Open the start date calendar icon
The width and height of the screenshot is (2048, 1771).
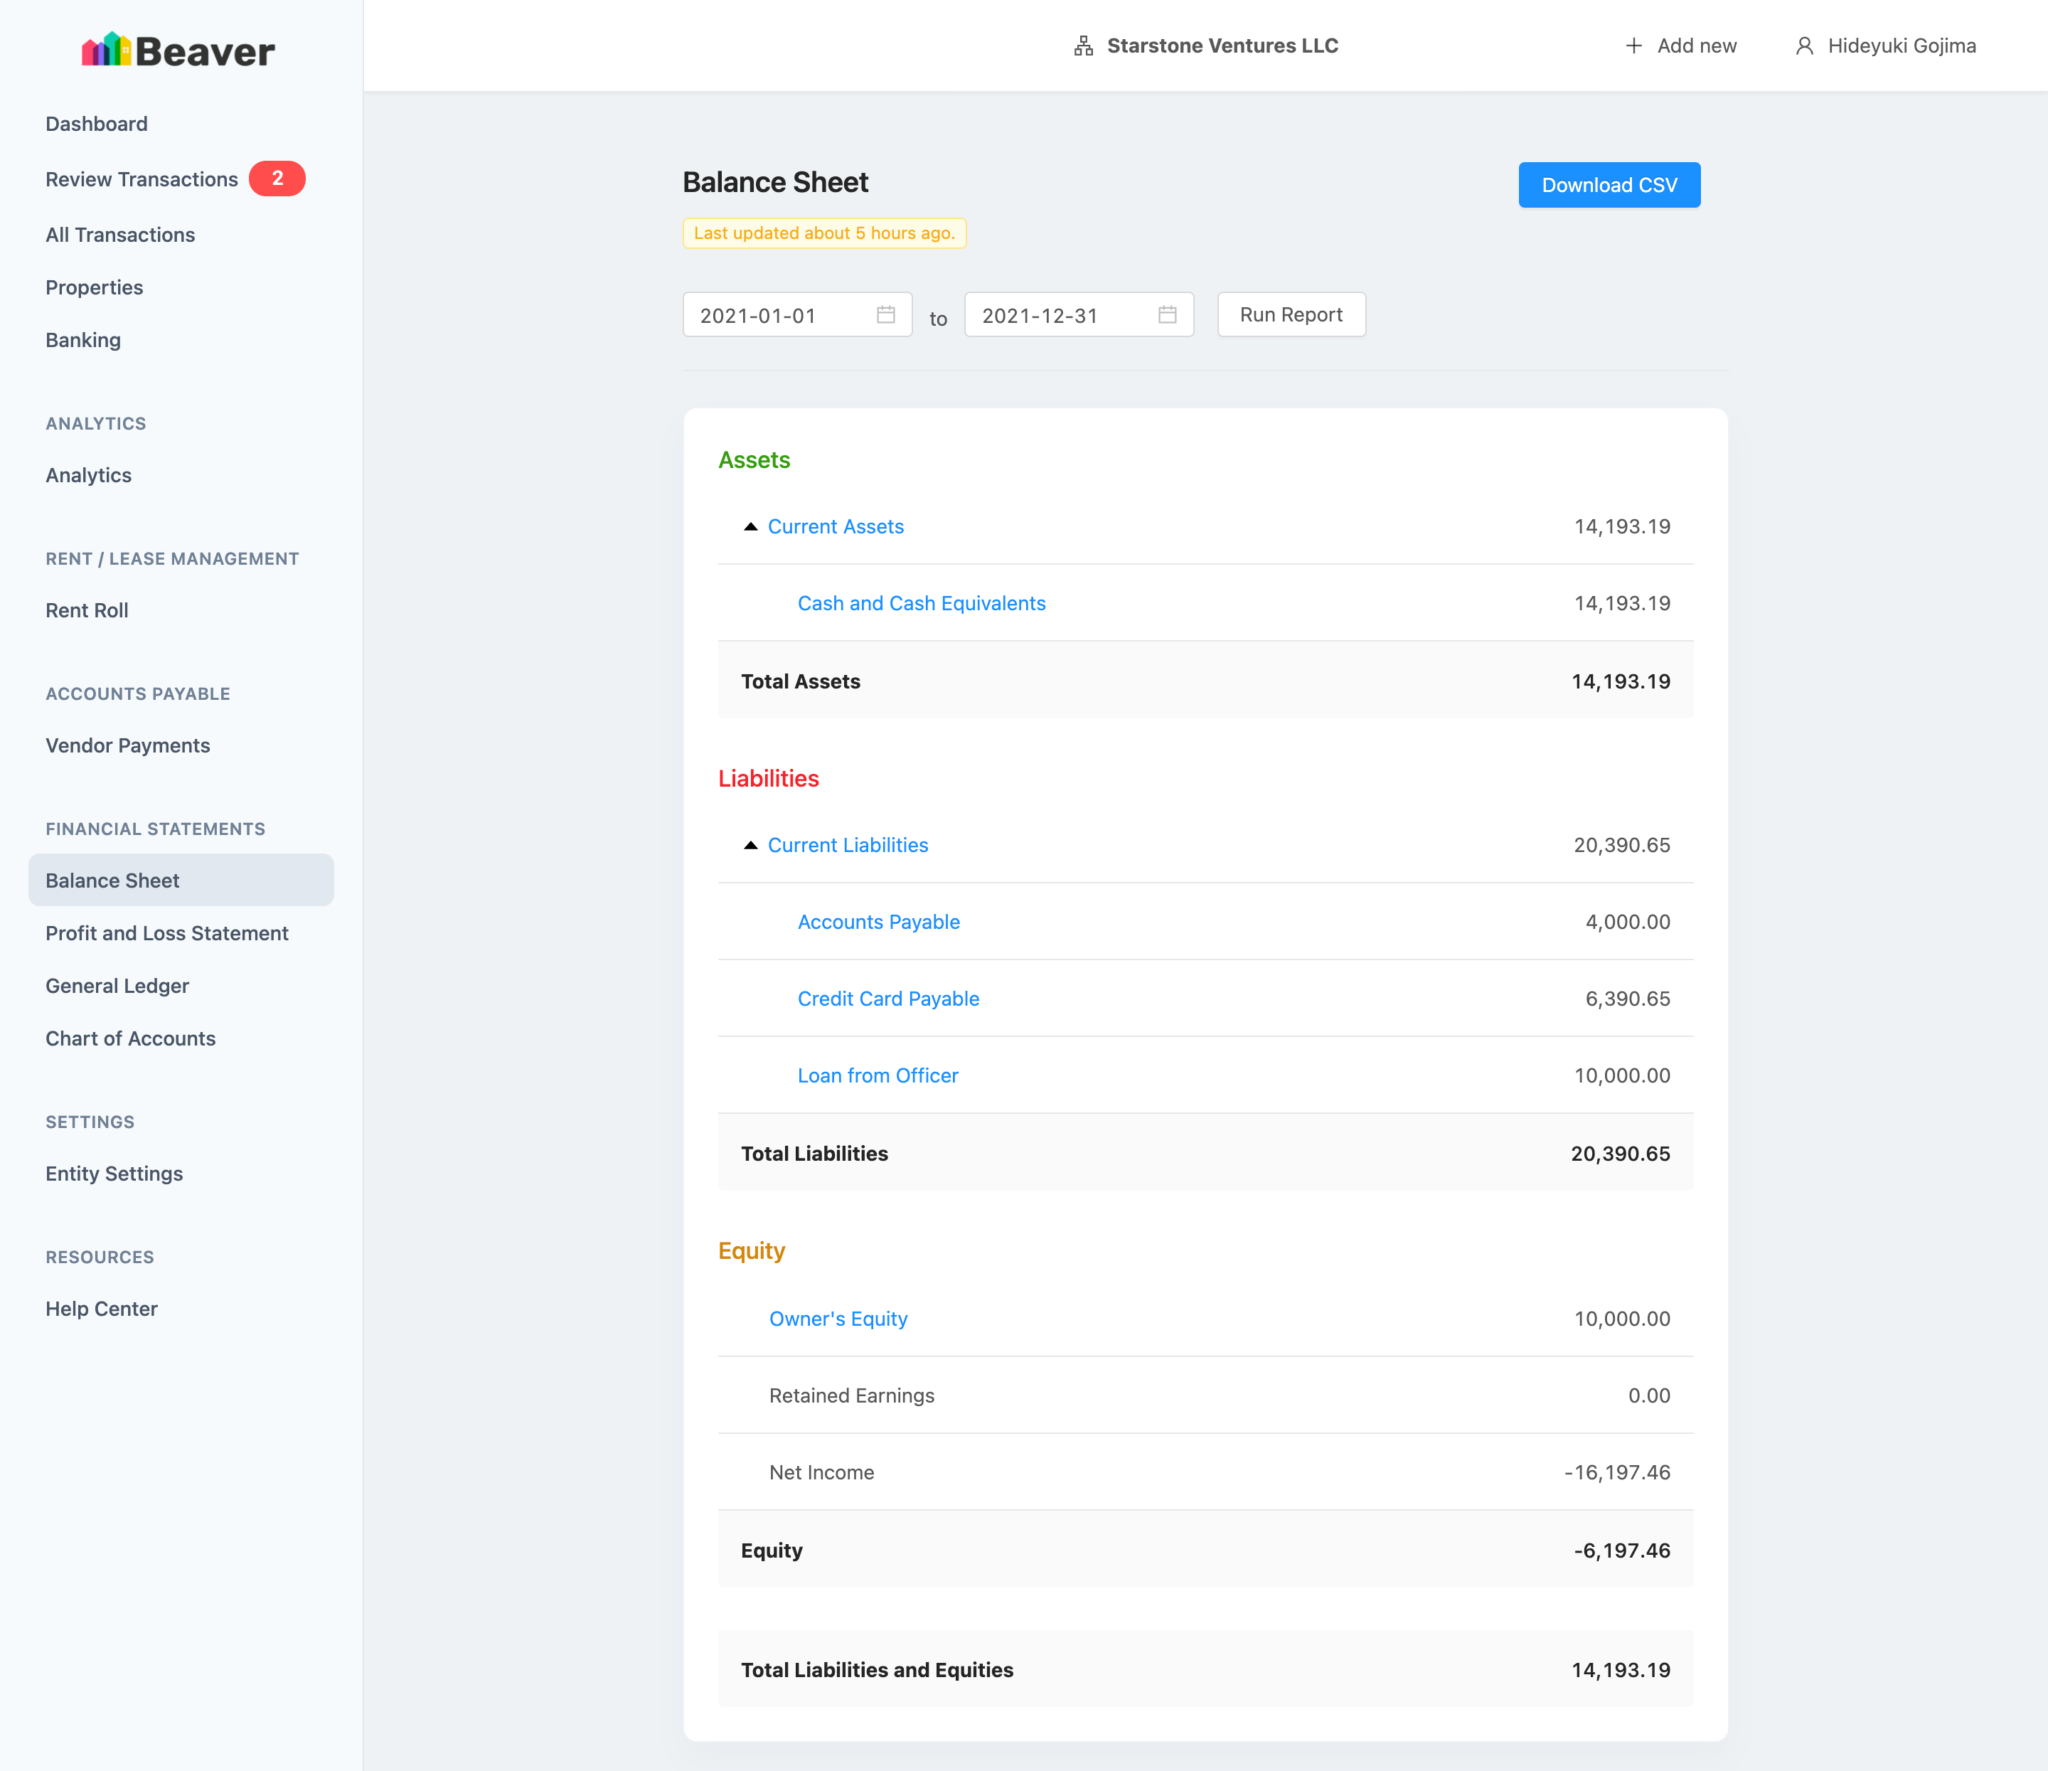(885, 315)
